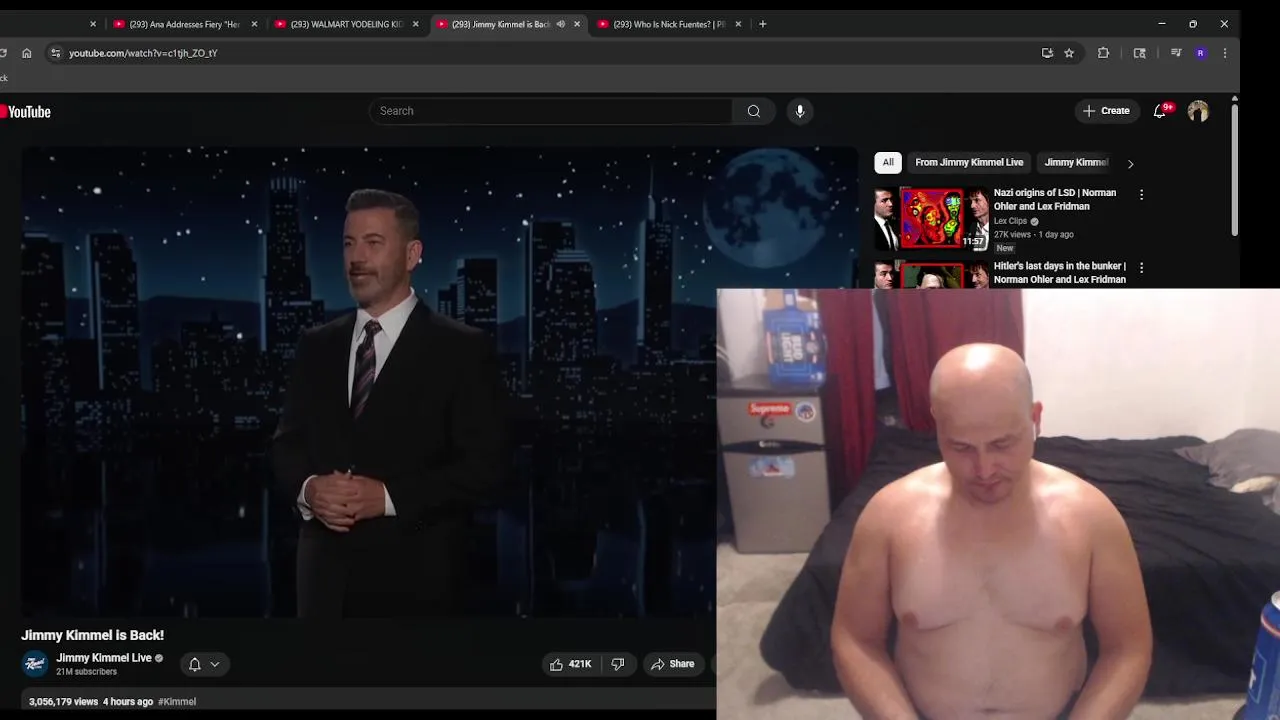View site information icon in address bar
The width and height of the screenshot is (1280, 720).
(x=55, y=53)
